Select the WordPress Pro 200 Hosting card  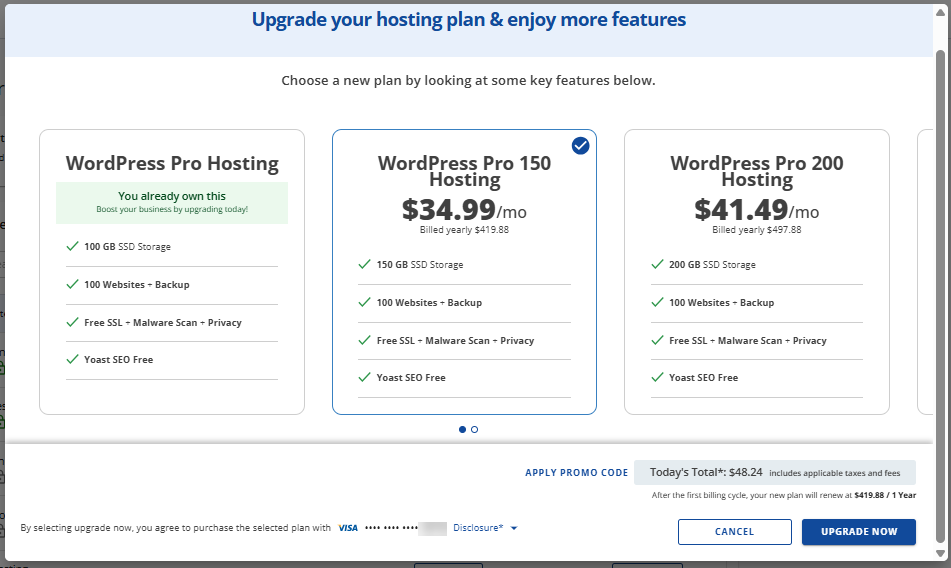pyautogui.click(x=756, y=271)
